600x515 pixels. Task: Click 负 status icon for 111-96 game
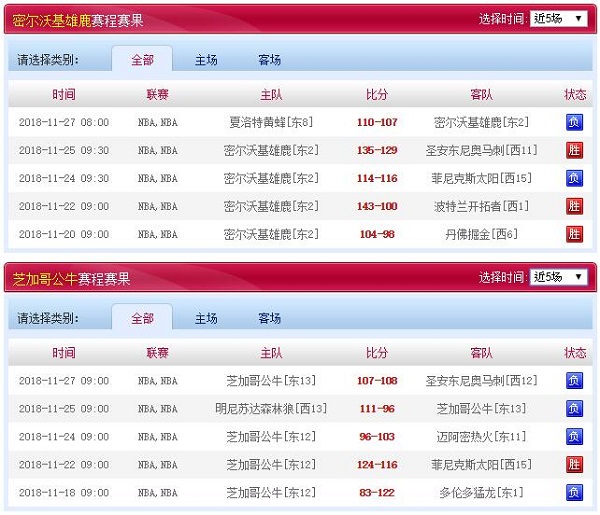coord(574,409)
